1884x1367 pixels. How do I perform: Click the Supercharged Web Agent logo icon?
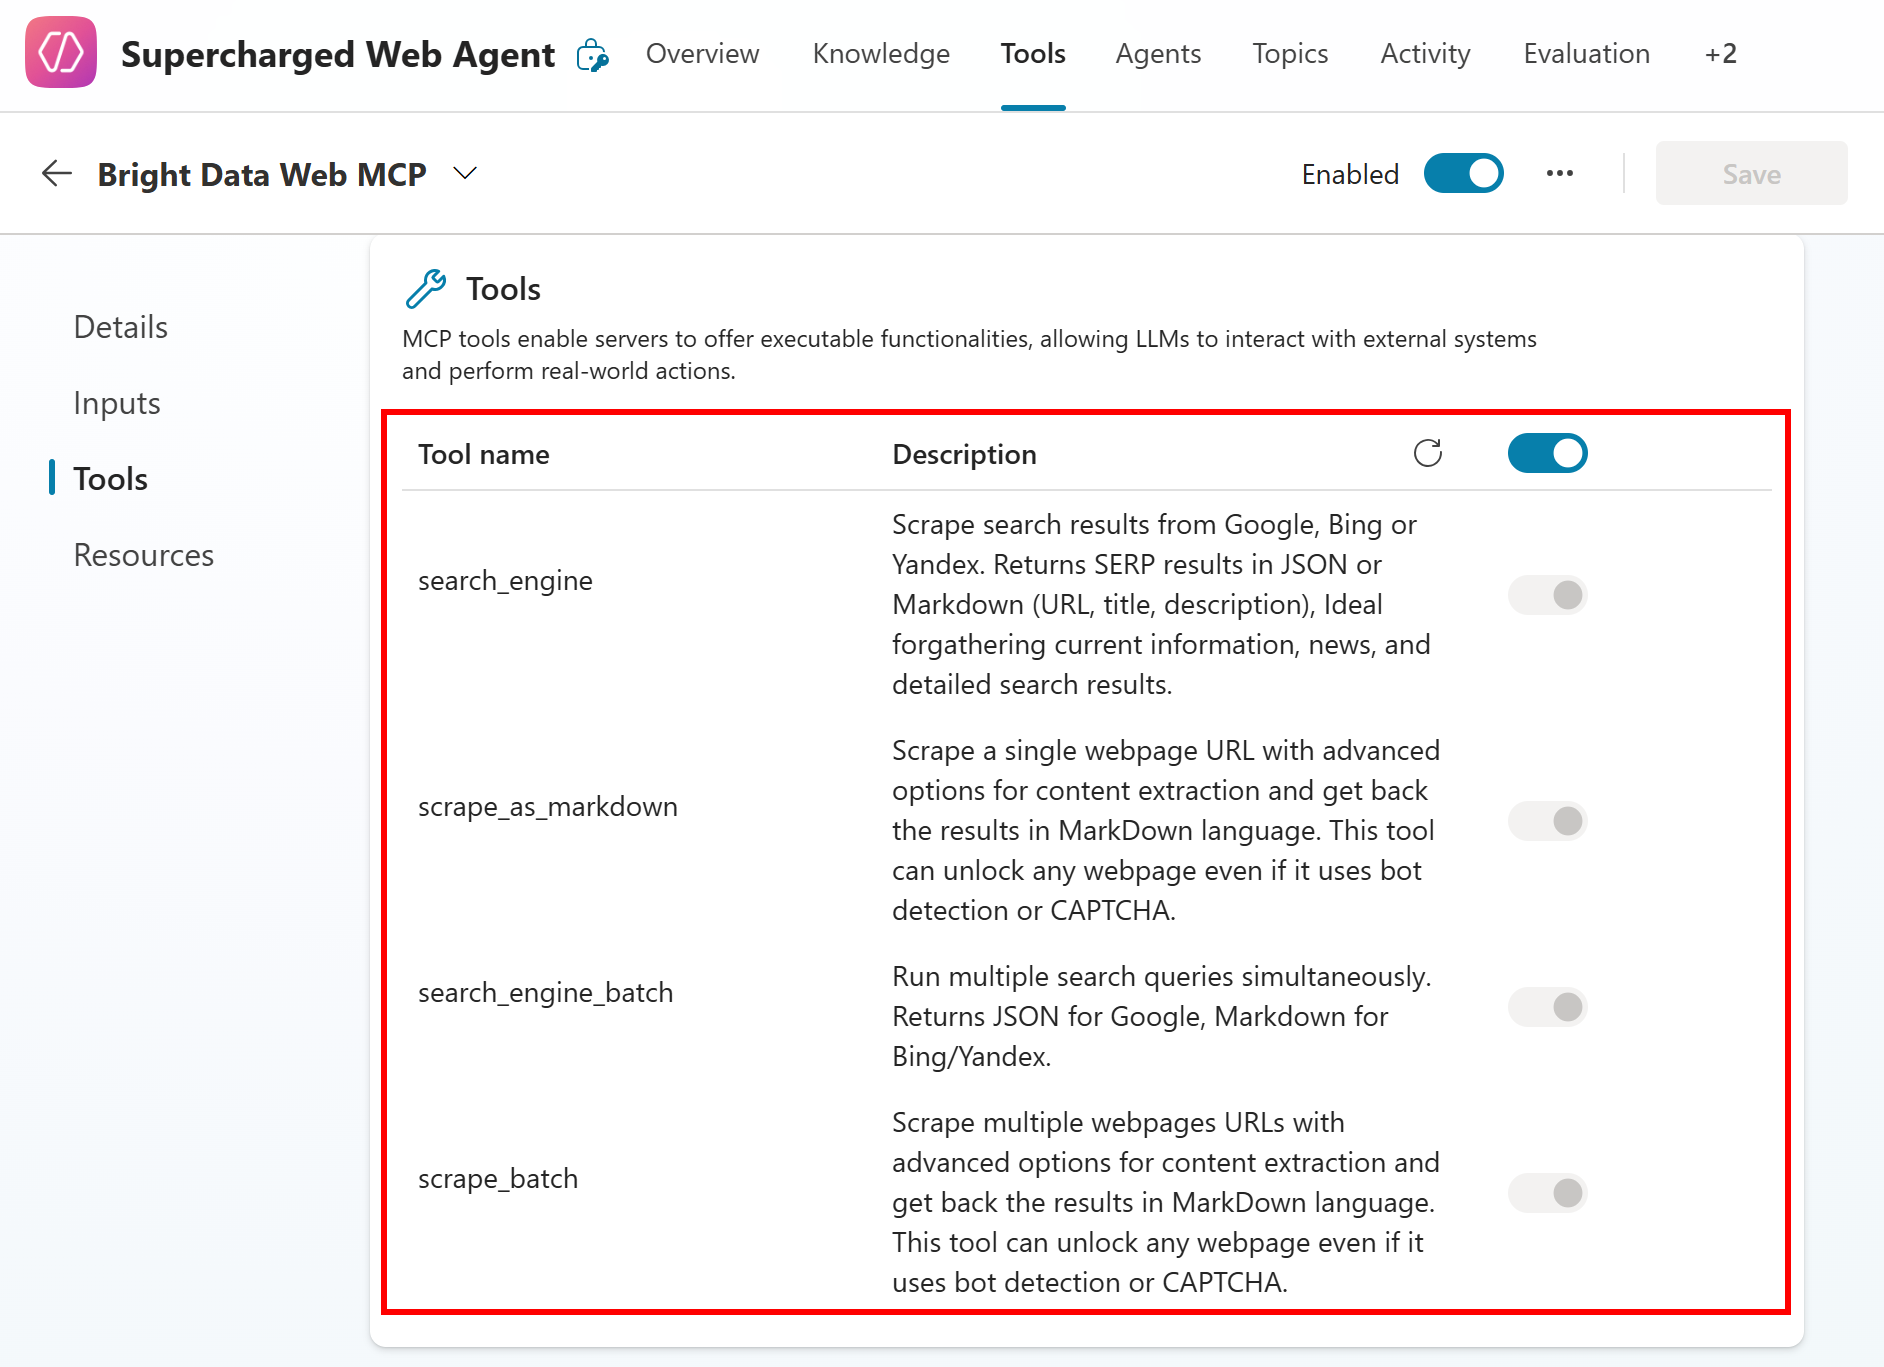pyautogui.click(x=61, y=53)
